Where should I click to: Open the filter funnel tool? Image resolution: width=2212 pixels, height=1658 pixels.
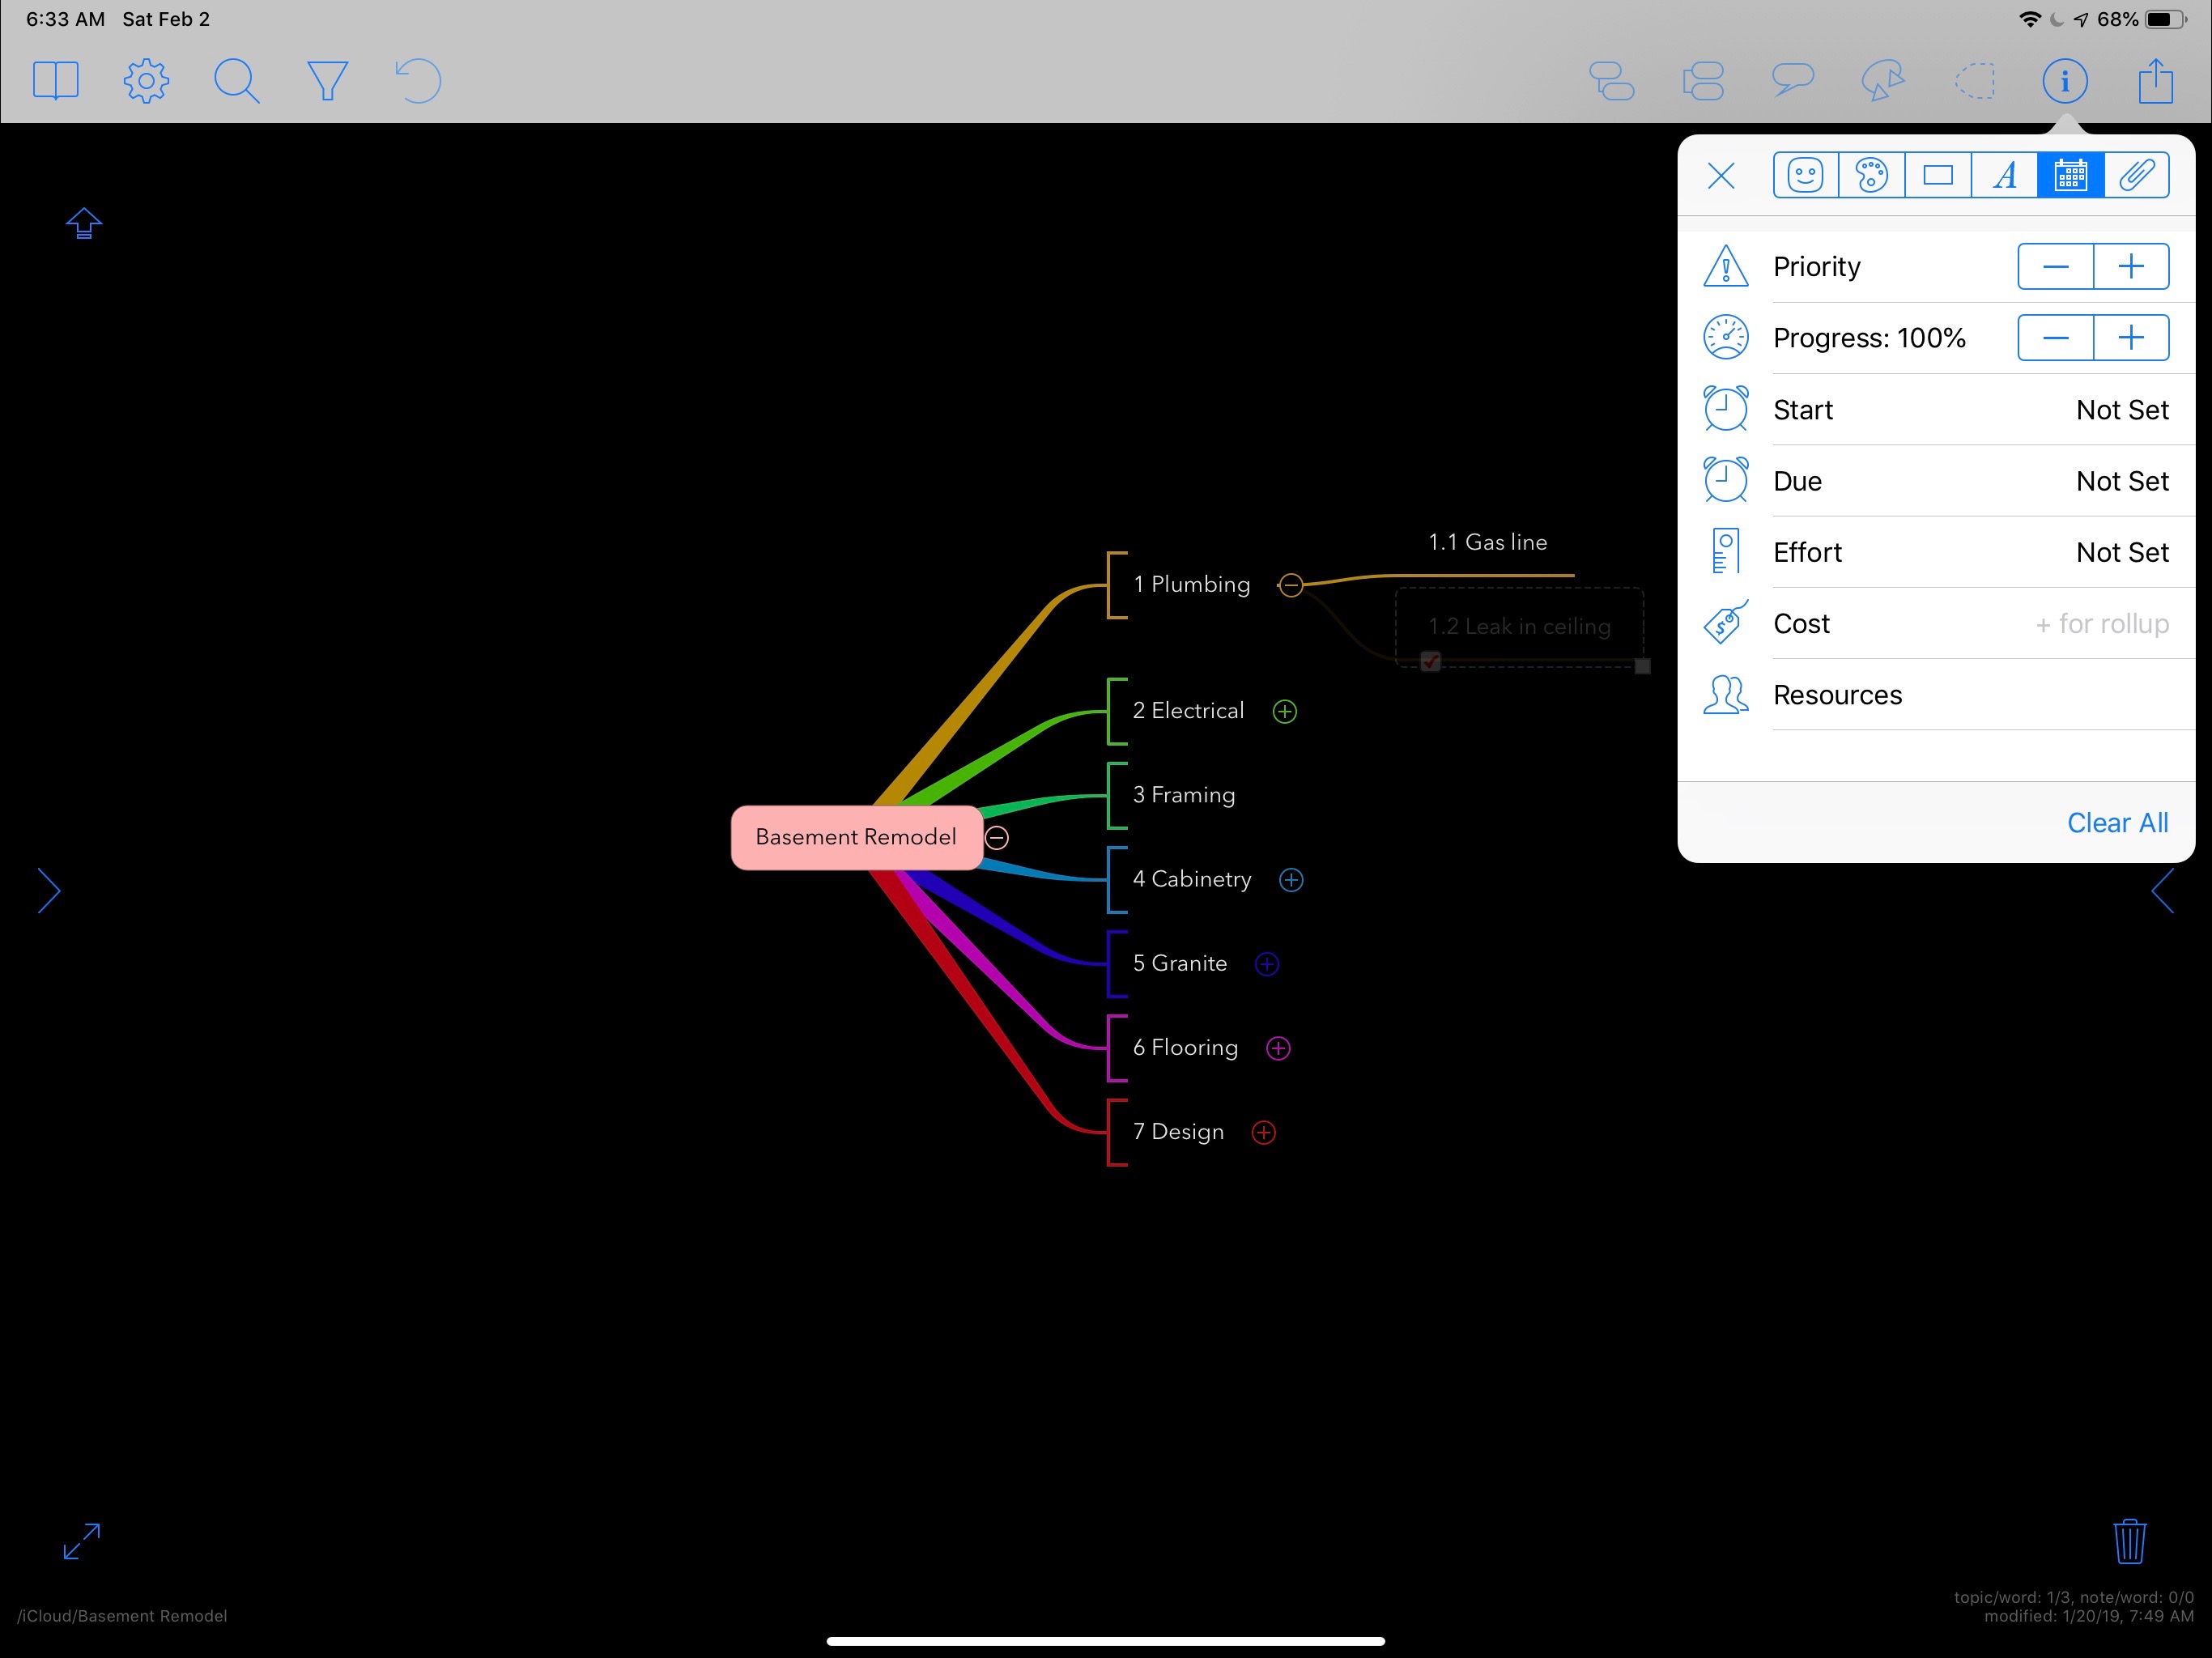327,81
